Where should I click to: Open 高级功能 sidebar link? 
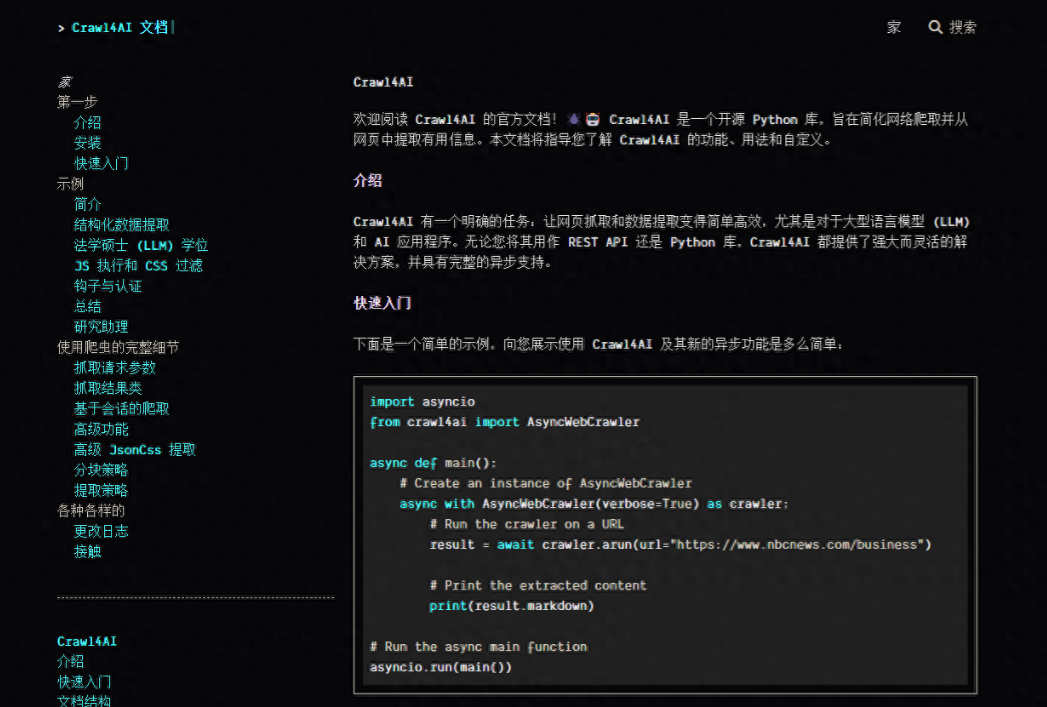[x=101, y=429]
